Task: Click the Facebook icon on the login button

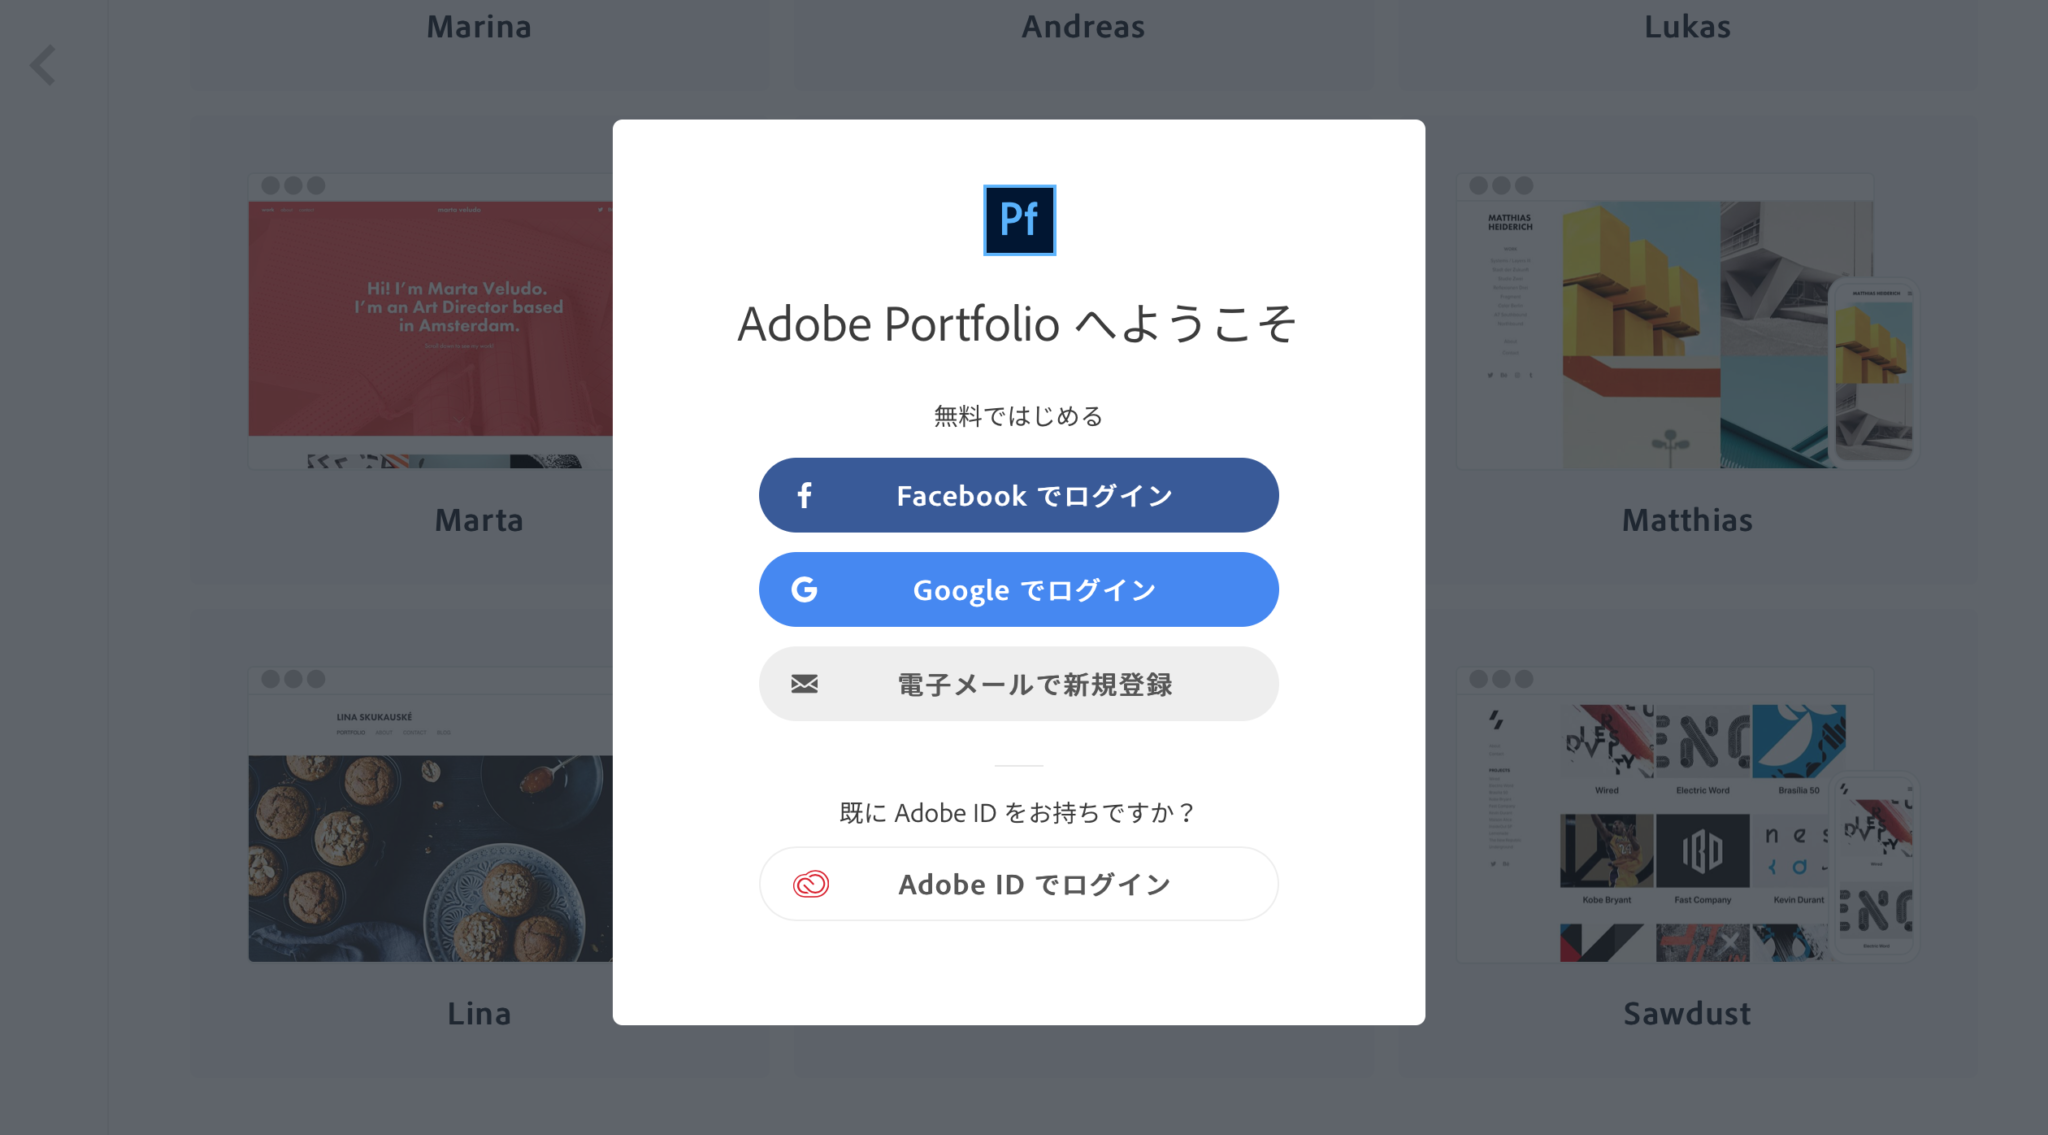Action: [x=804, y=494]
